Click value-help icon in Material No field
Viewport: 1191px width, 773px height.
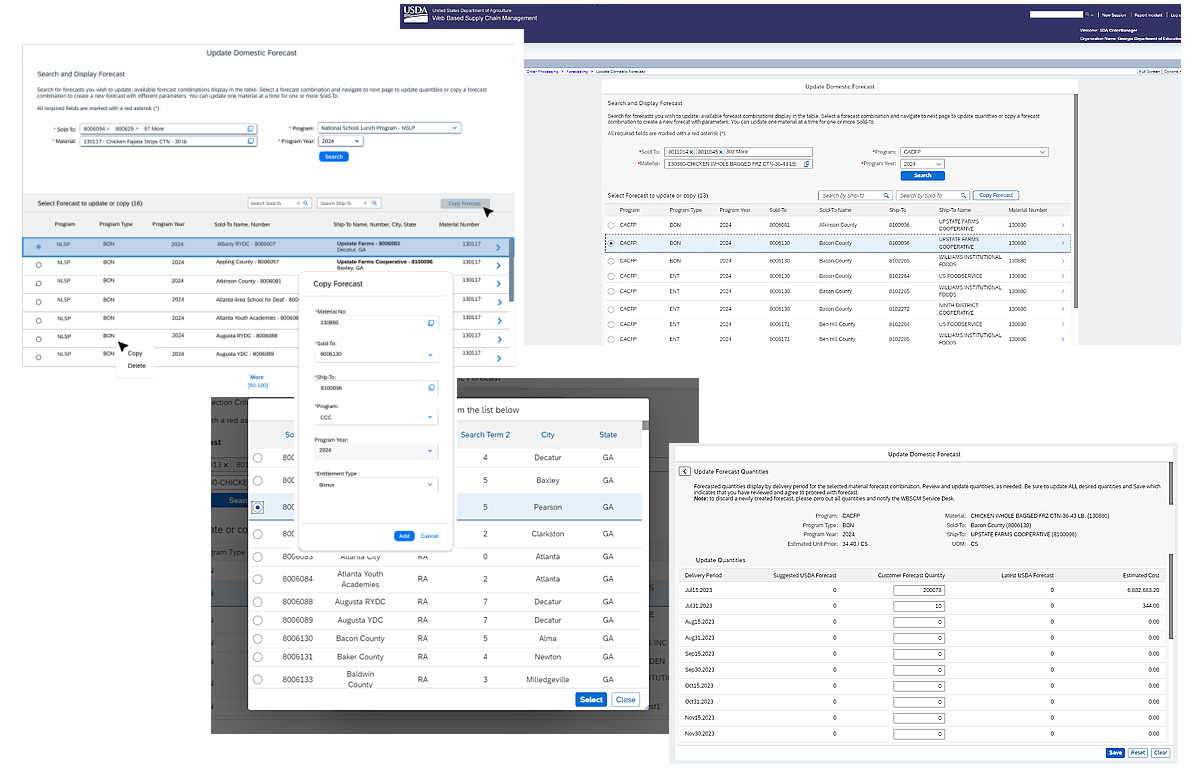tap(431, 323)
